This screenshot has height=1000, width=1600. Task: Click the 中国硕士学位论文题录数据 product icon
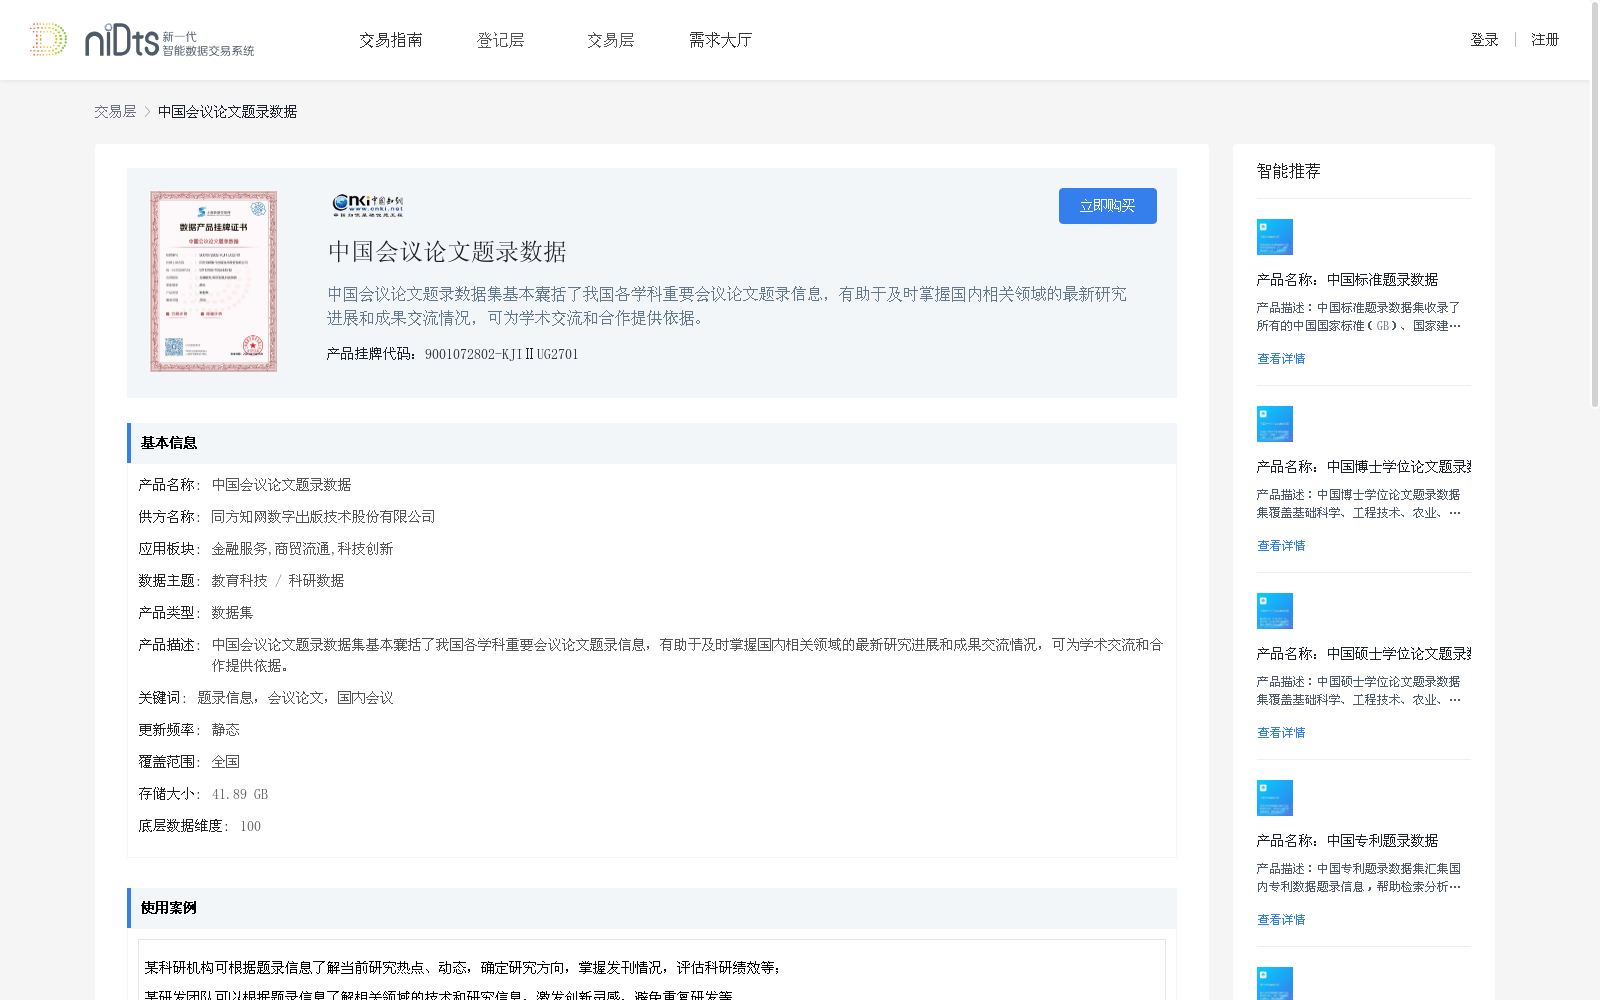tap(1275, 611)
